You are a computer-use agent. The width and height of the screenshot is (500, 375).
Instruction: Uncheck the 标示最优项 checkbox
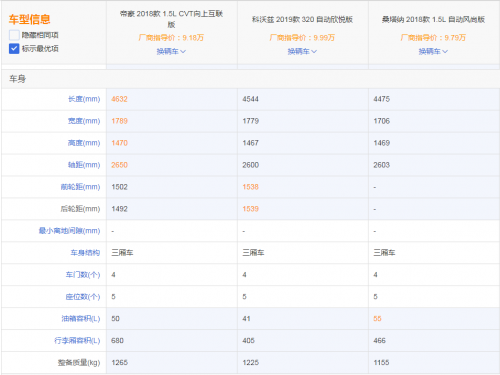[x=14, y=49]
